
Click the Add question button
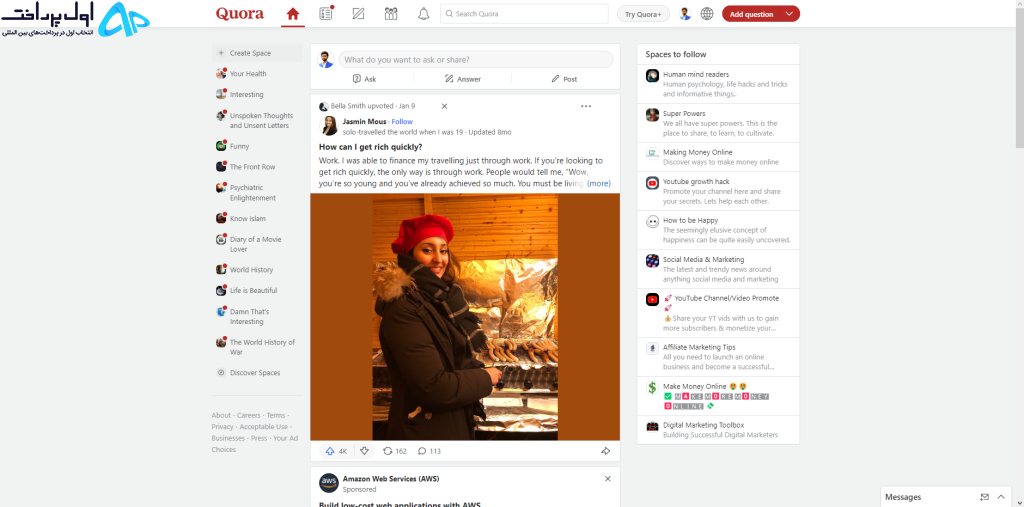[751, 14]
